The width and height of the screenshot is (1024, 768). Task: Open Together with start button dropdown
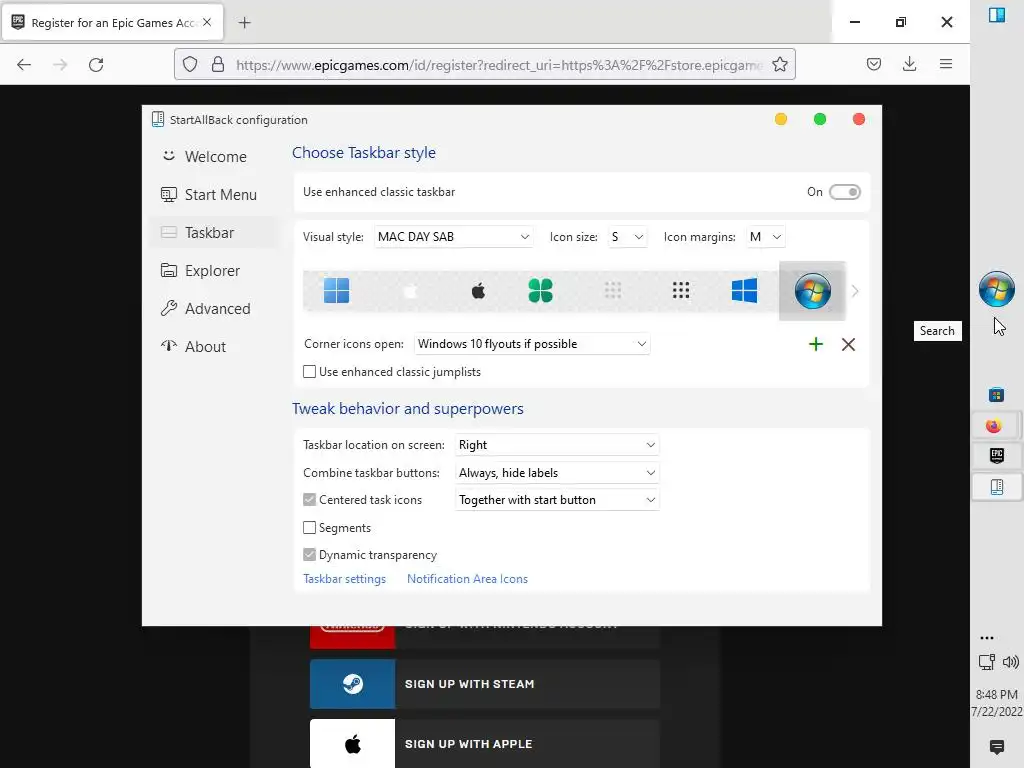click(557, 500)
